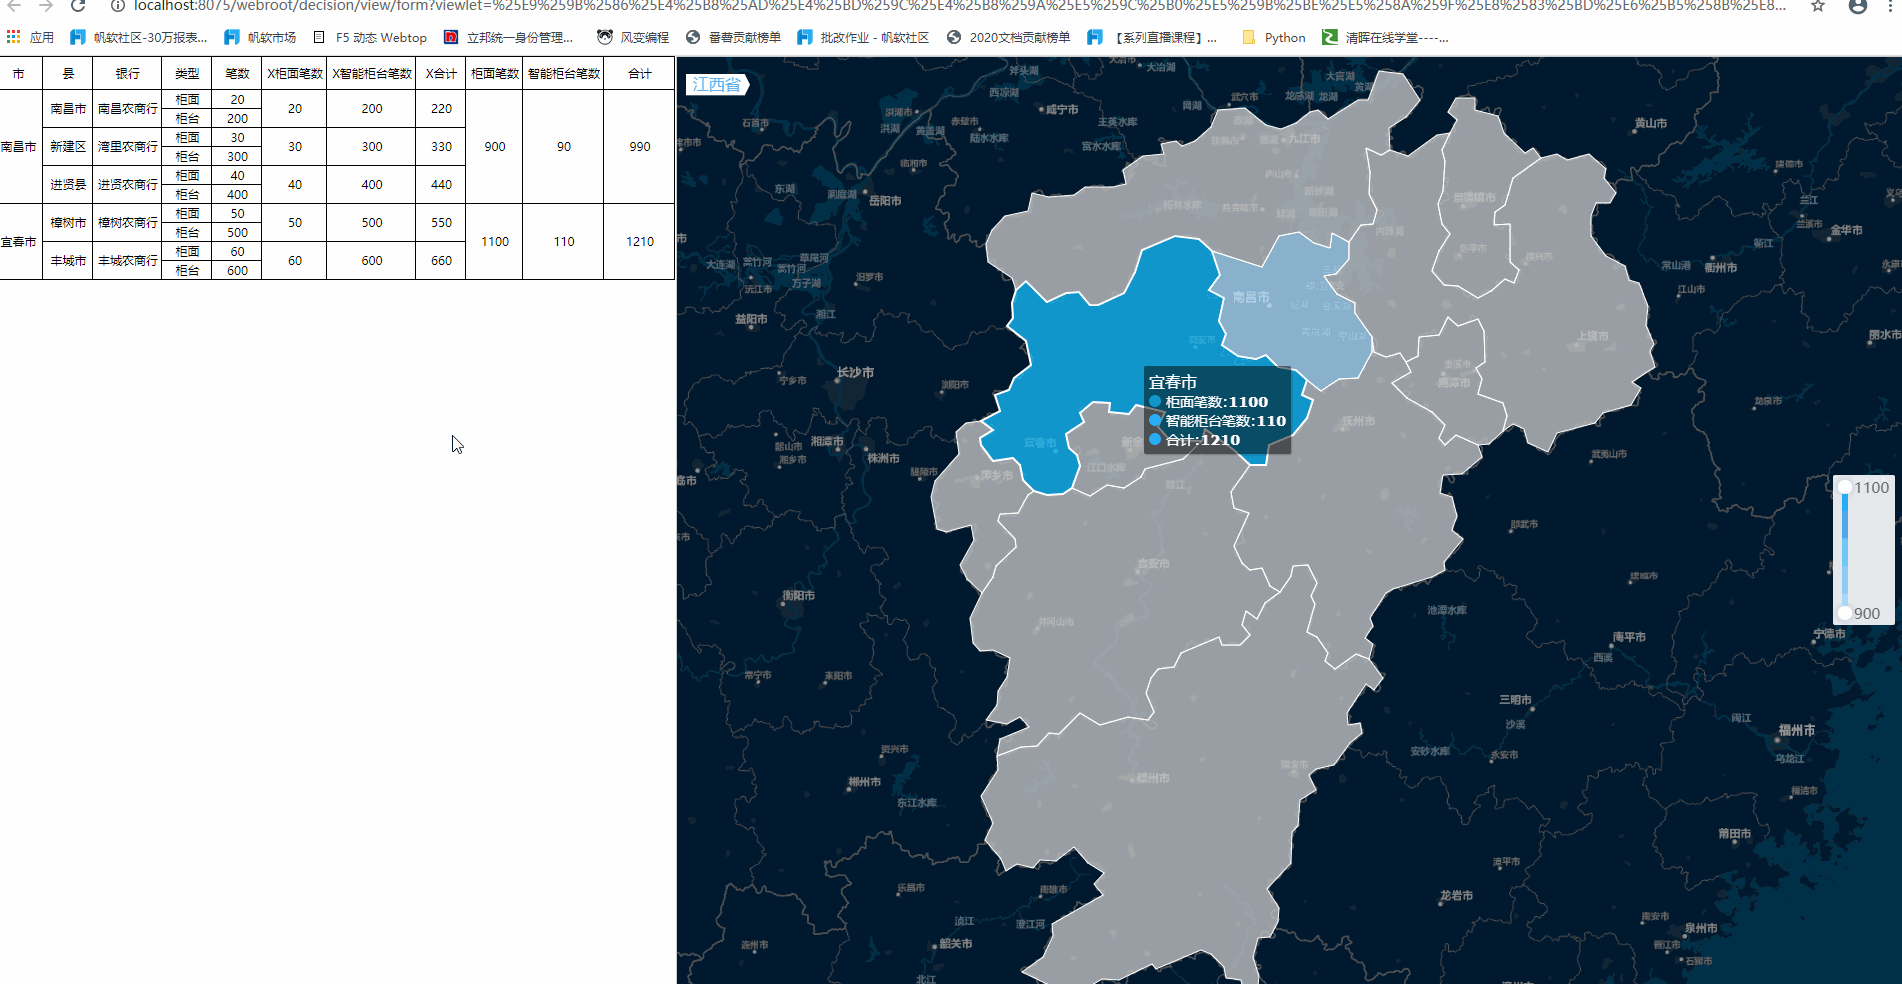1902x984 pixels.
Task: Select the 南昌农商行 table cell
Action: 127,109
